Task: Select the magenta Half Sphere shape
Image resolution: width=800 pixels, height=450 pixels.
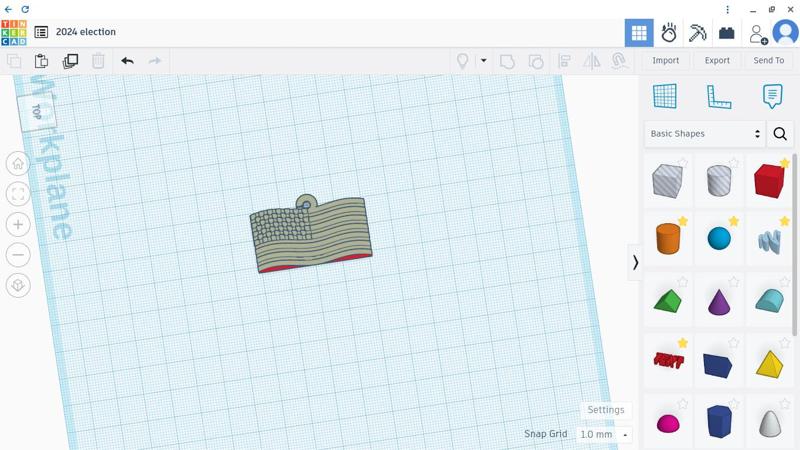Action: click(667, 422)
